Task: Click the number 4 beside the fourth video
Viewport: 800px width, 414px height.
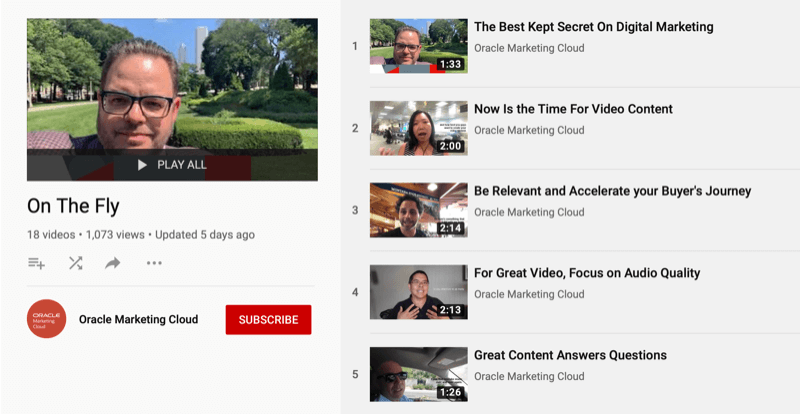Action: tap(355, 293)
